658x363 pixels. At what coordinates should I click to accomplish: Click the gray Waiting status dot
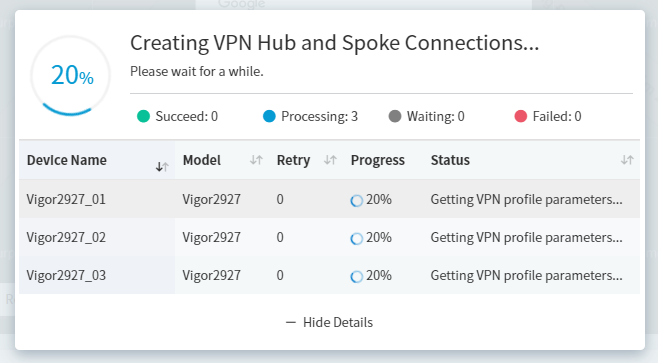(395, 116)
